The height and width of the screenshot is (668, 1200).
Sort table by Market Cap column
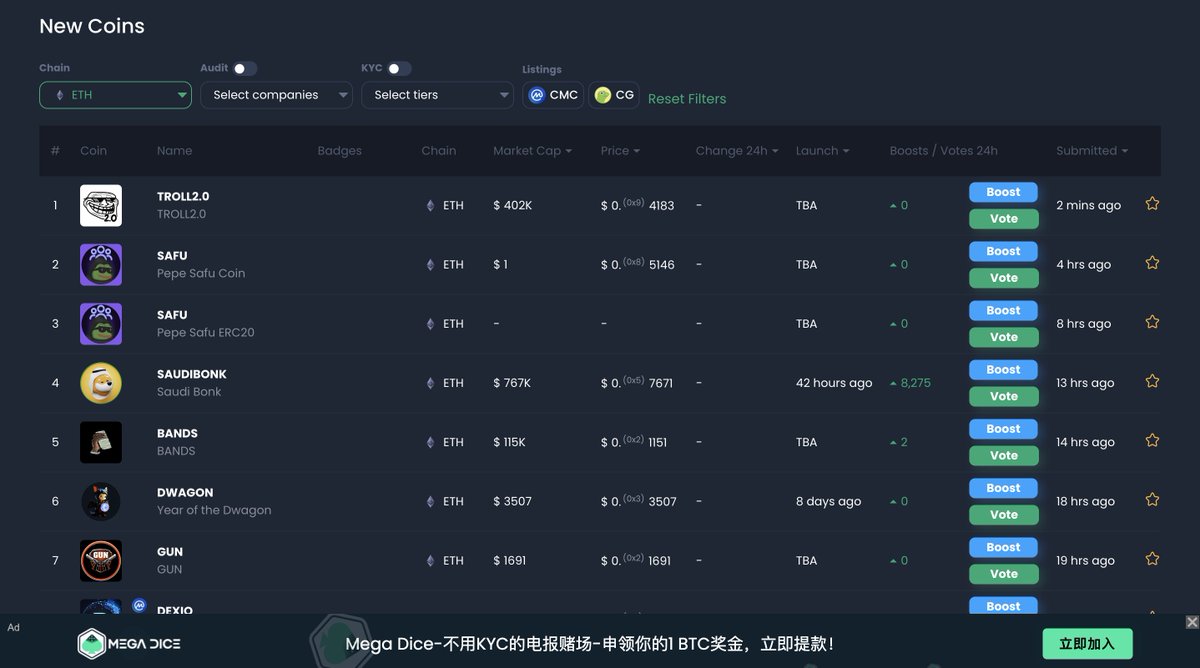[532, 151]
